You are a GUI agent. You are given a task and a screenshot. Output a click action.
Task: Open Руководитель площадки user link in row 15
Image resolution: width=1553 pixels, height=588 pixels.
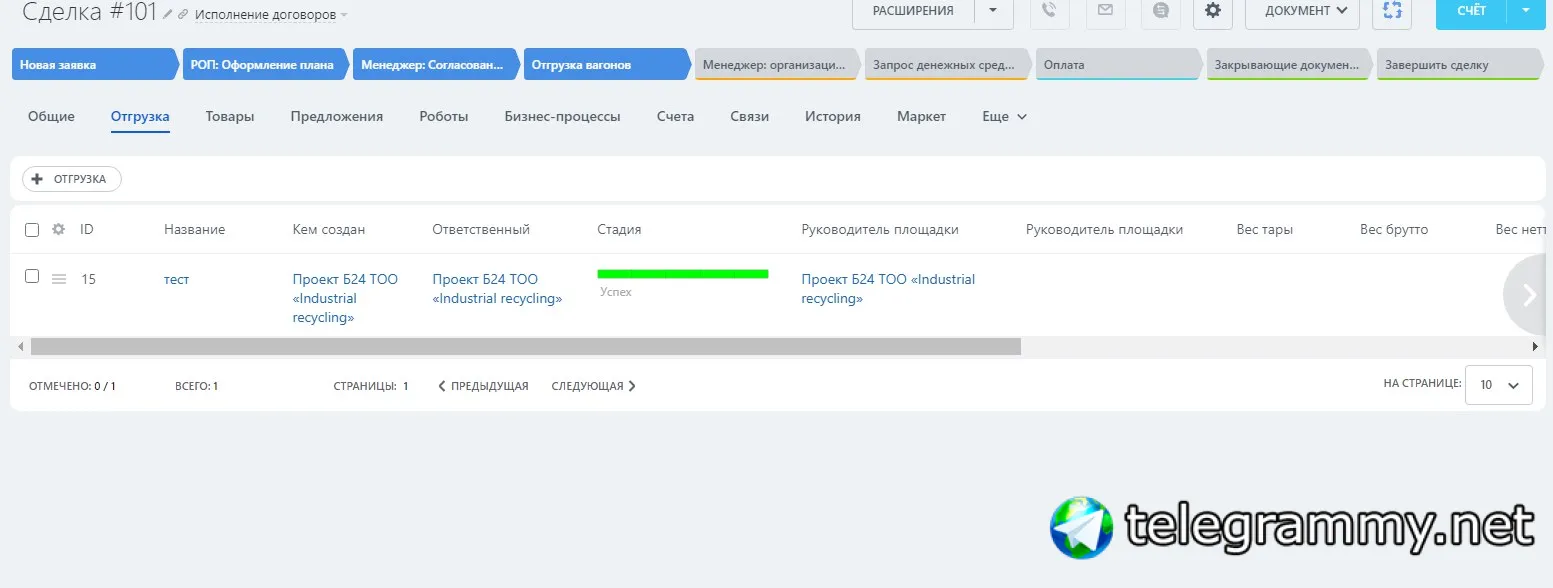(888, 289)
